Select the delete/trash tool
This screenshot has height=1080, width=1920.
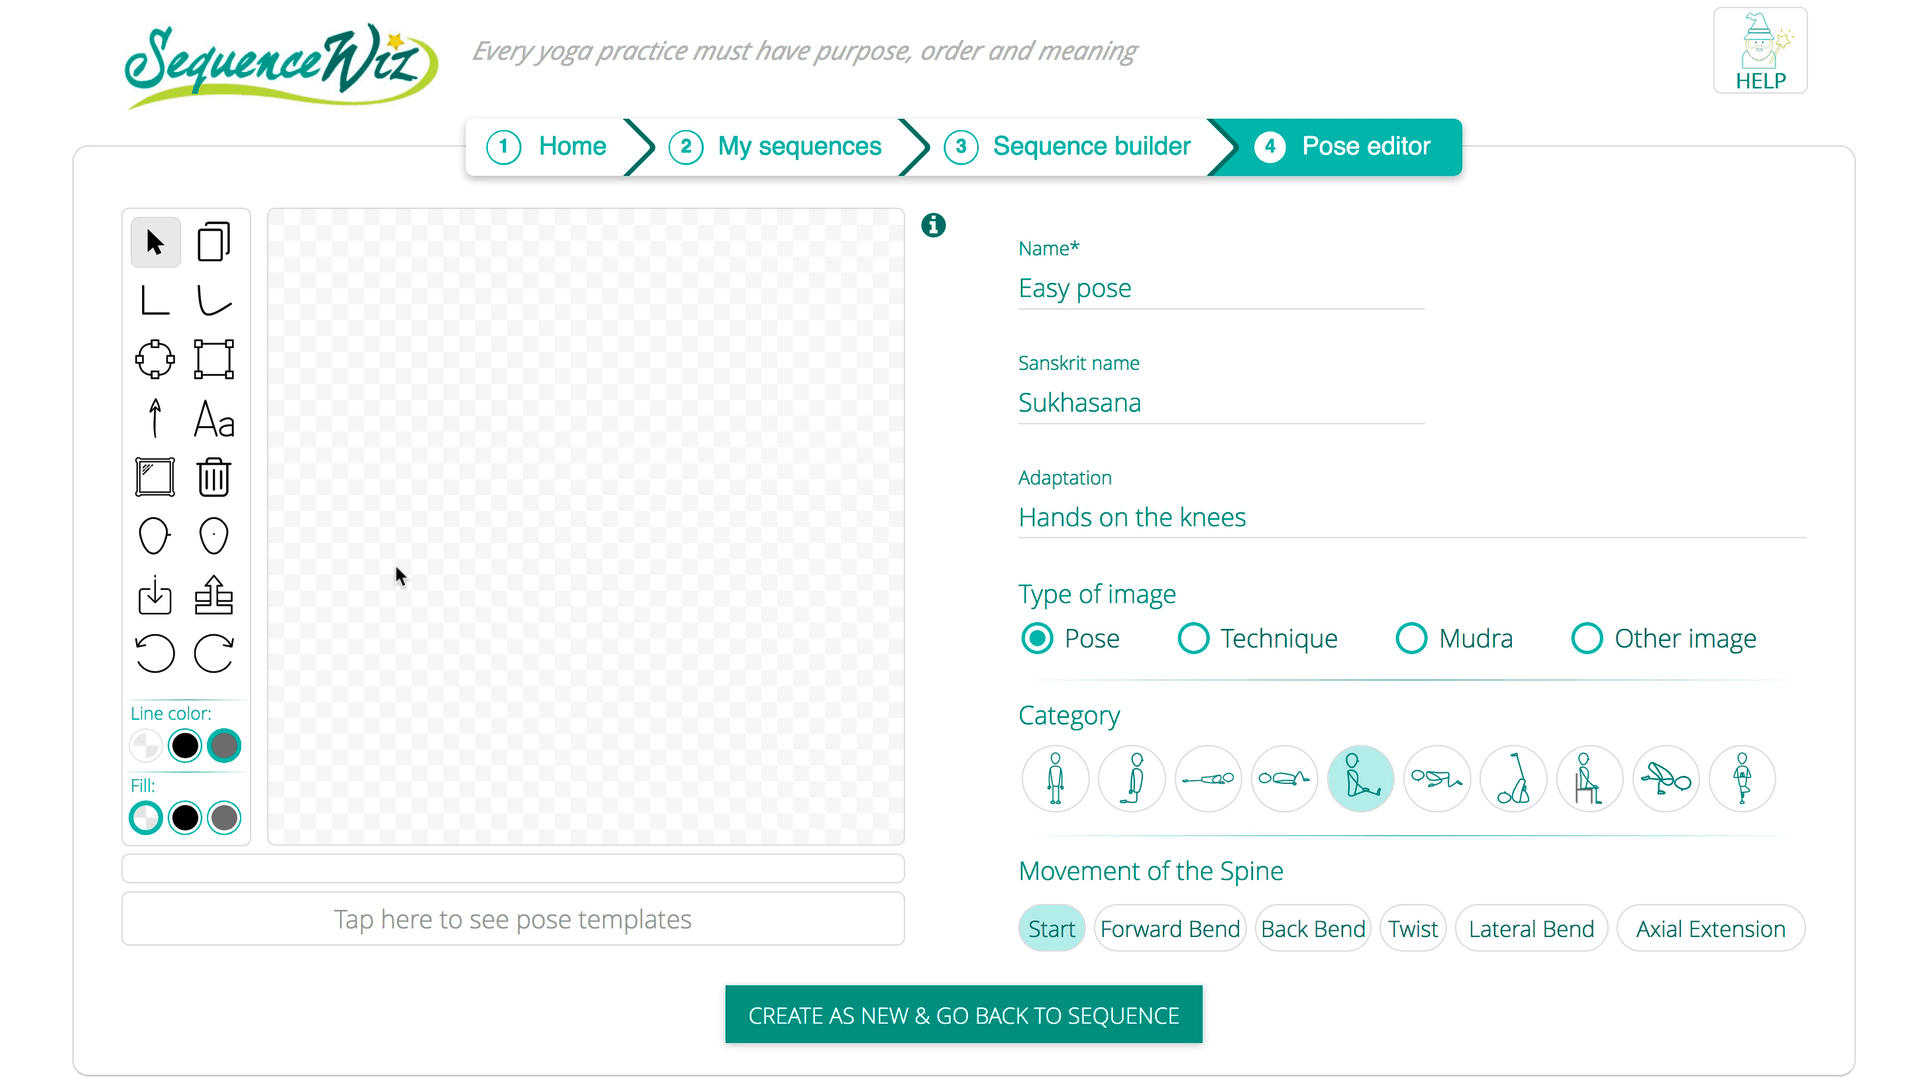[214, 477]
